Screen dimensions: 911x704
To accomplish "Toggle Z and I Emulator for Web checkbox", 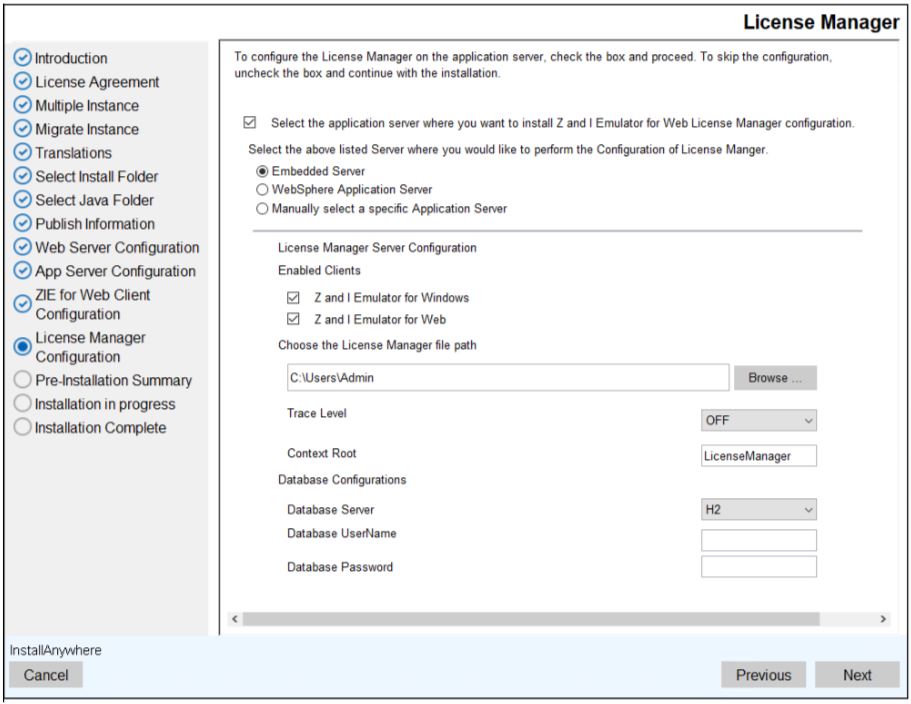I will pyautogui.click(x=294, y=319).
